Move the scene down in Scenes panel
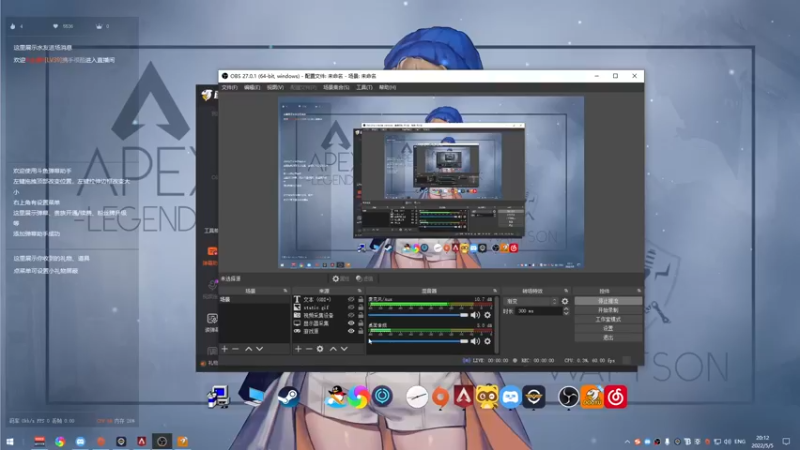Screen dimensions: 800x450 coord(260,349)
